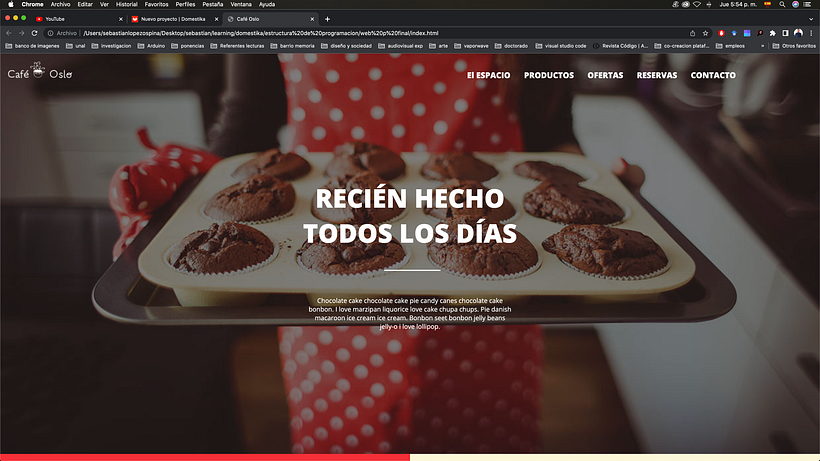Open the ponencias bookmark folder

[x=187, y=46]
